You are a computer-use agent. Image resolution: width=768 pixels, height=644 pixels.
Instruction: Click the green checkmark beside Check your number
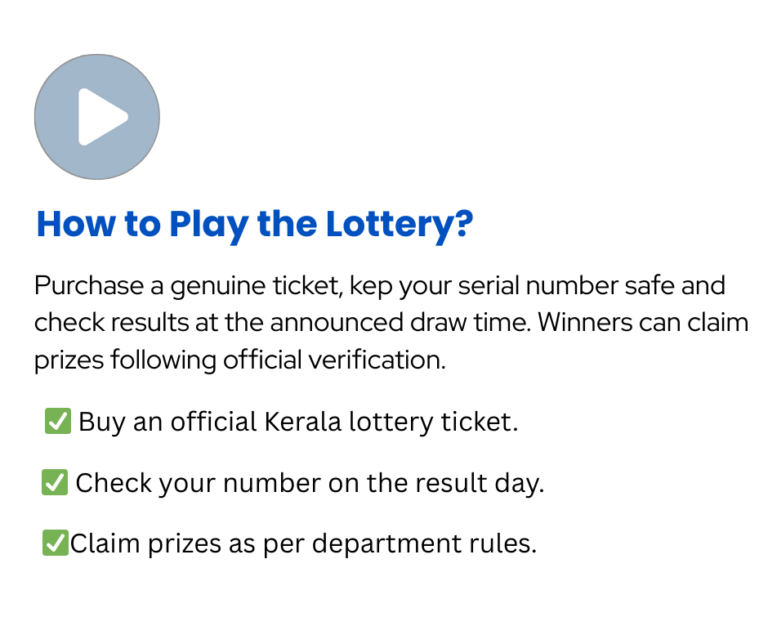54,483
